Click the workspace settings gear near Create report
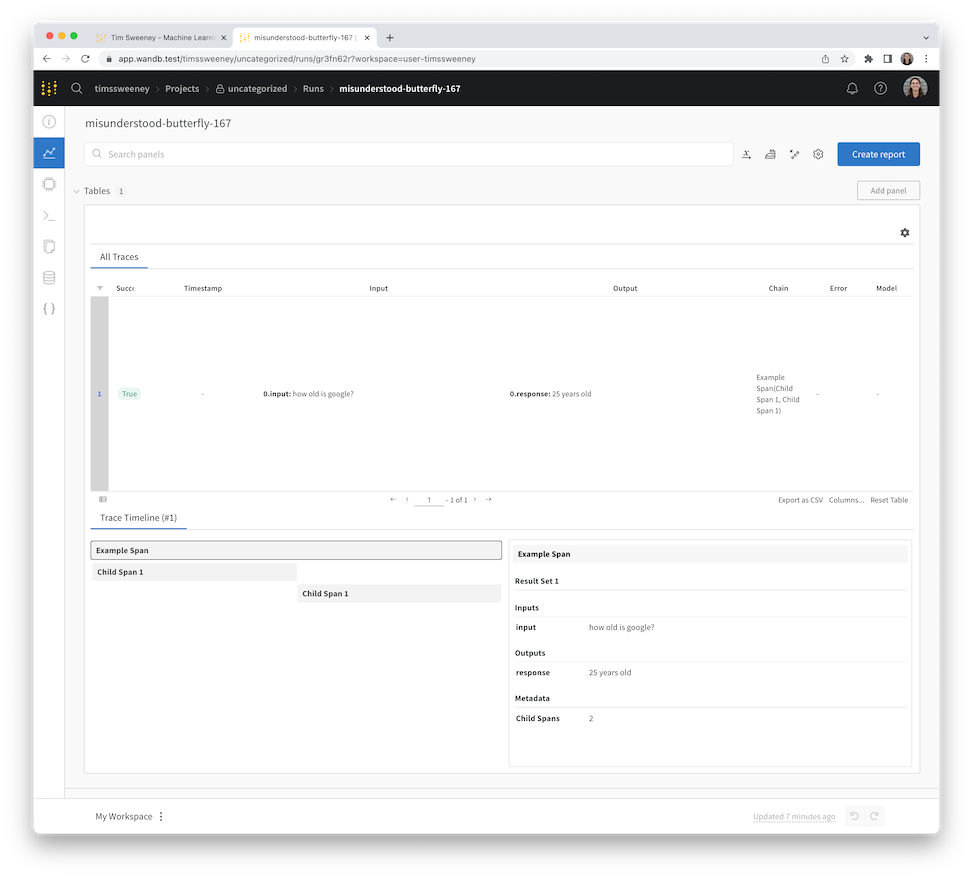 [x=817, y=154]
